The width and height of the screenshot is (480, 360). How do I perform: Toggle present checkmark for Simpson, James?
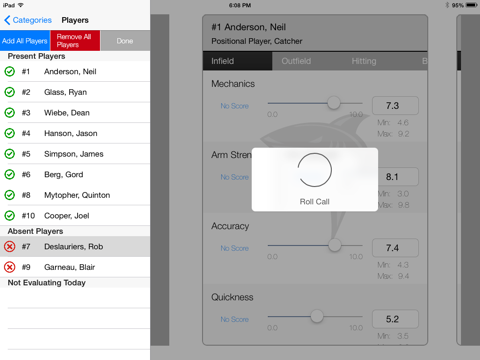click(10, 154)
